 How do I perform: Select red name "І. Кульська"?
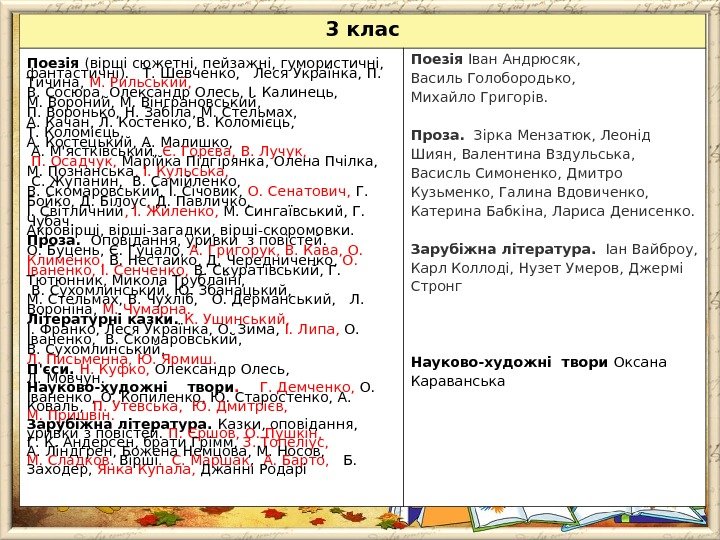185,171
